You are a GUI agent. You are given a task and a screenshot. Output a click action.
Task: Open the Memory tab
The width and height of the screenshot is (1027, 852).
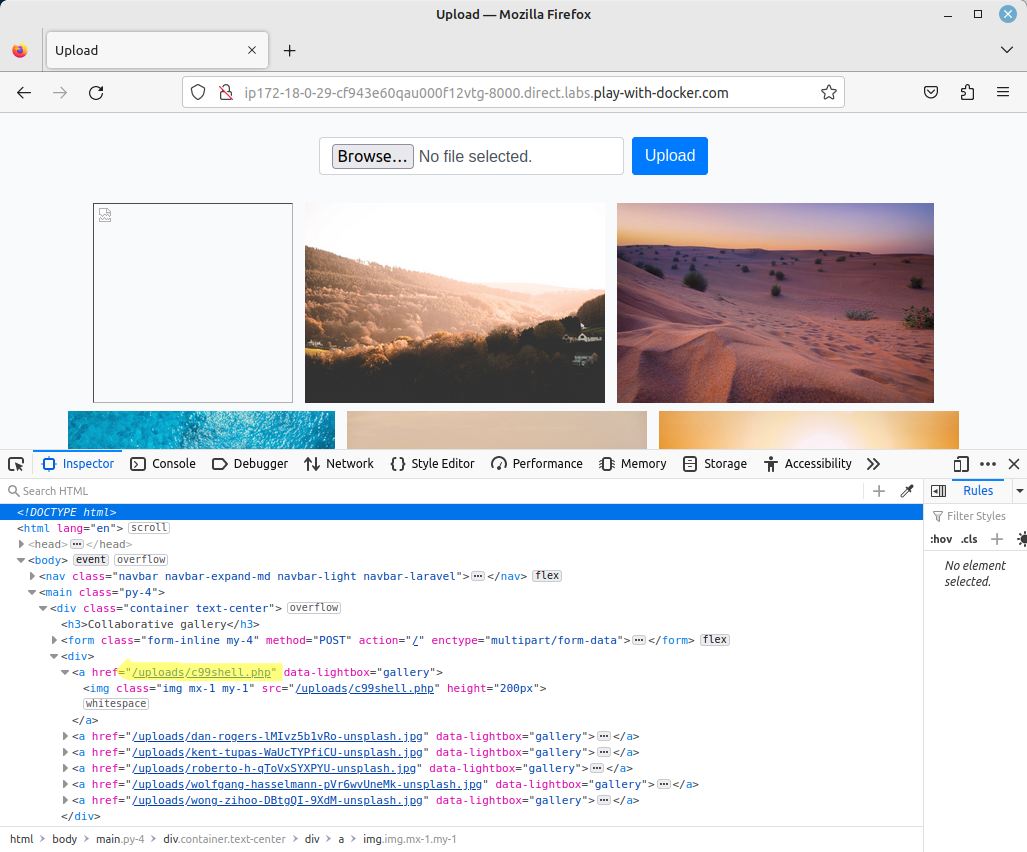(633, 464)
